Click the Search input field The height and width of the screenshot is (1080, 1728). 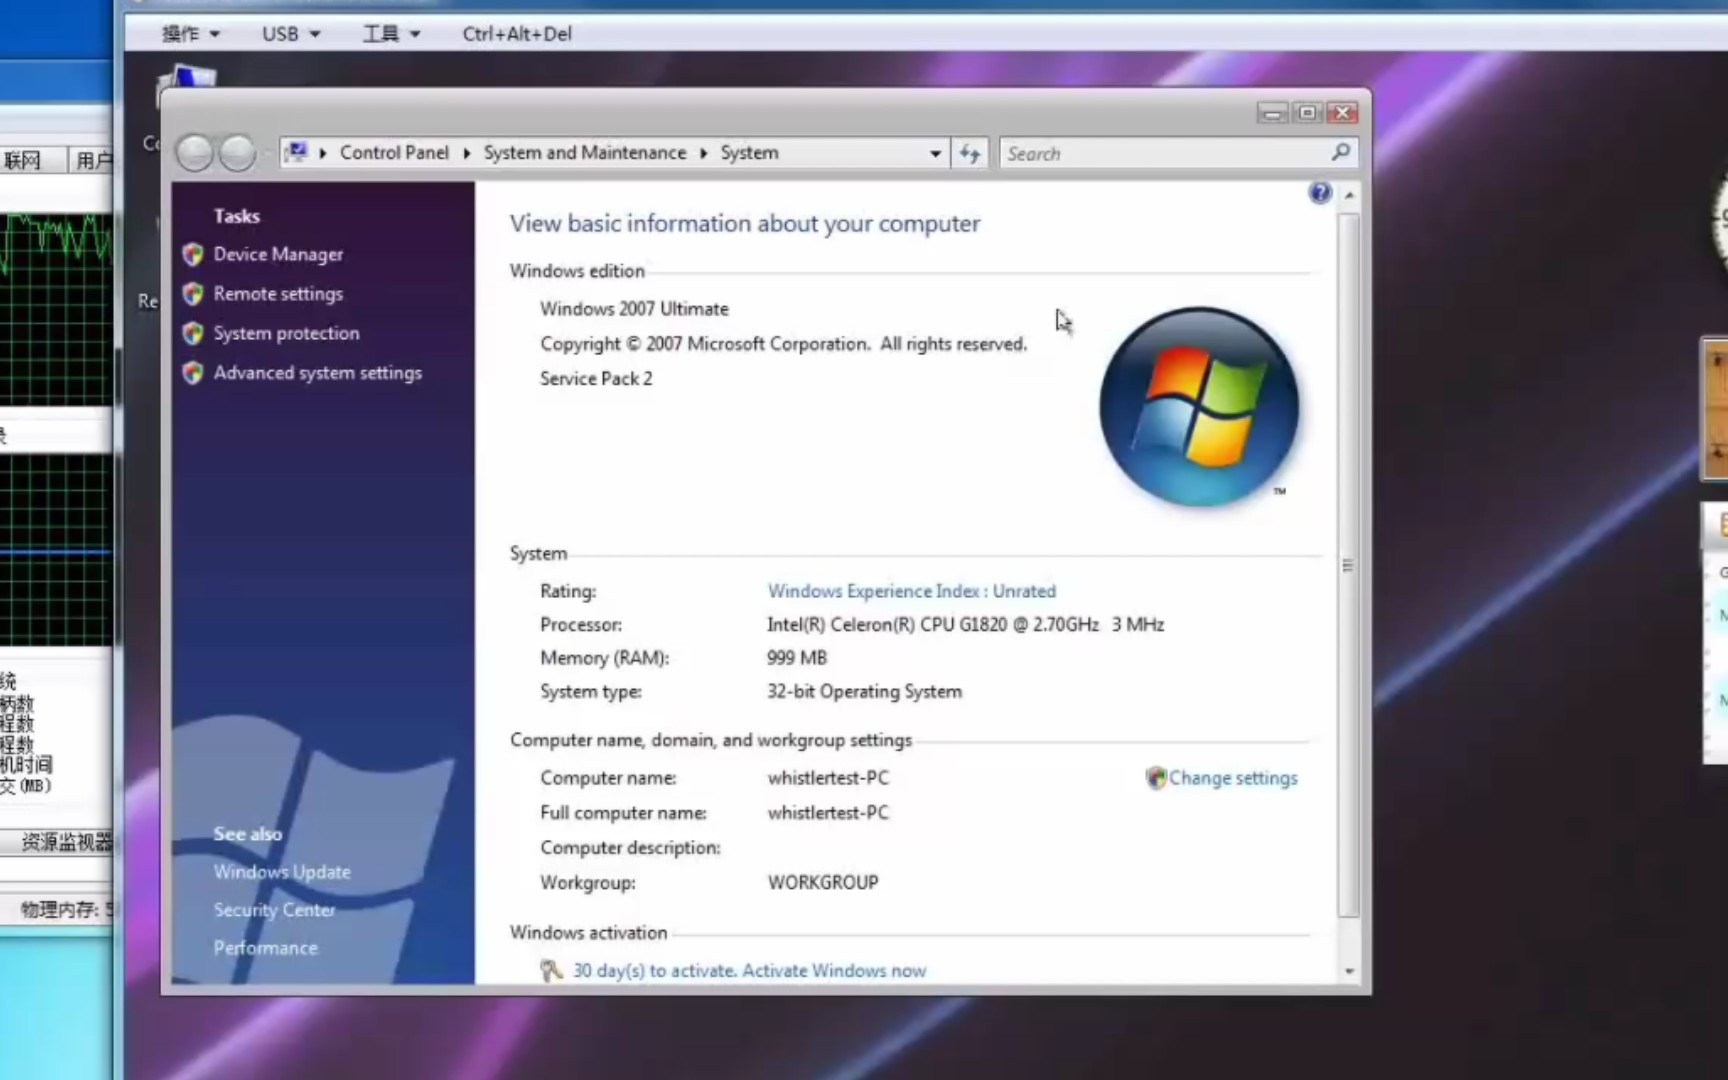click(1165, 153)
